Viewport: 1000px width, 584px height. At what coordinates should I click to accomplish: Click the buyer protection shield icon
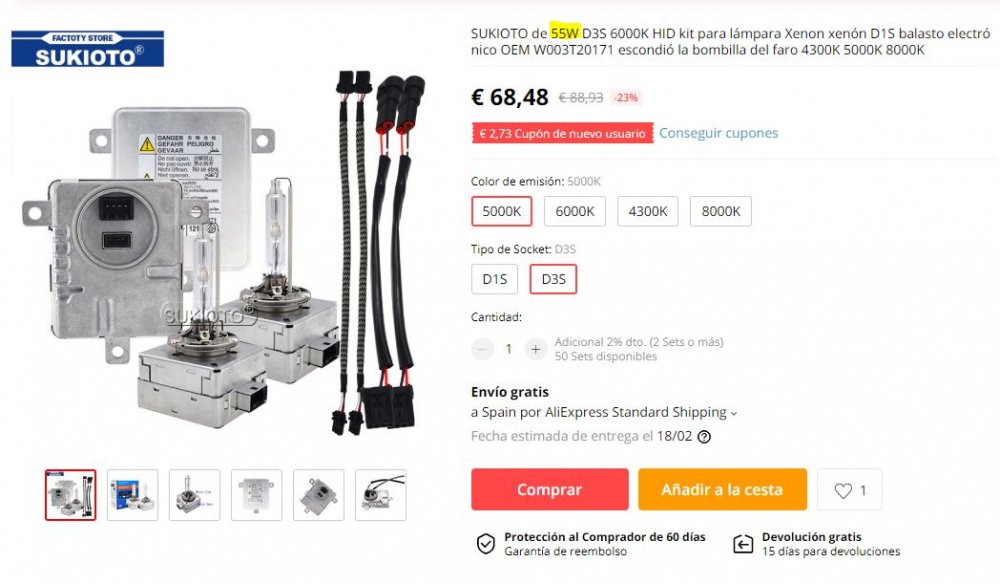(x=485, y=544)
